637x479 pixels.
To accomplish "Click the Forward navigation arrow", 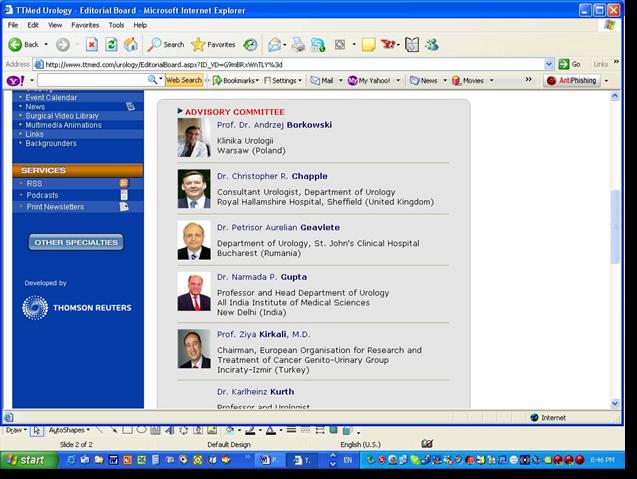I will click(x=63, y=45).
